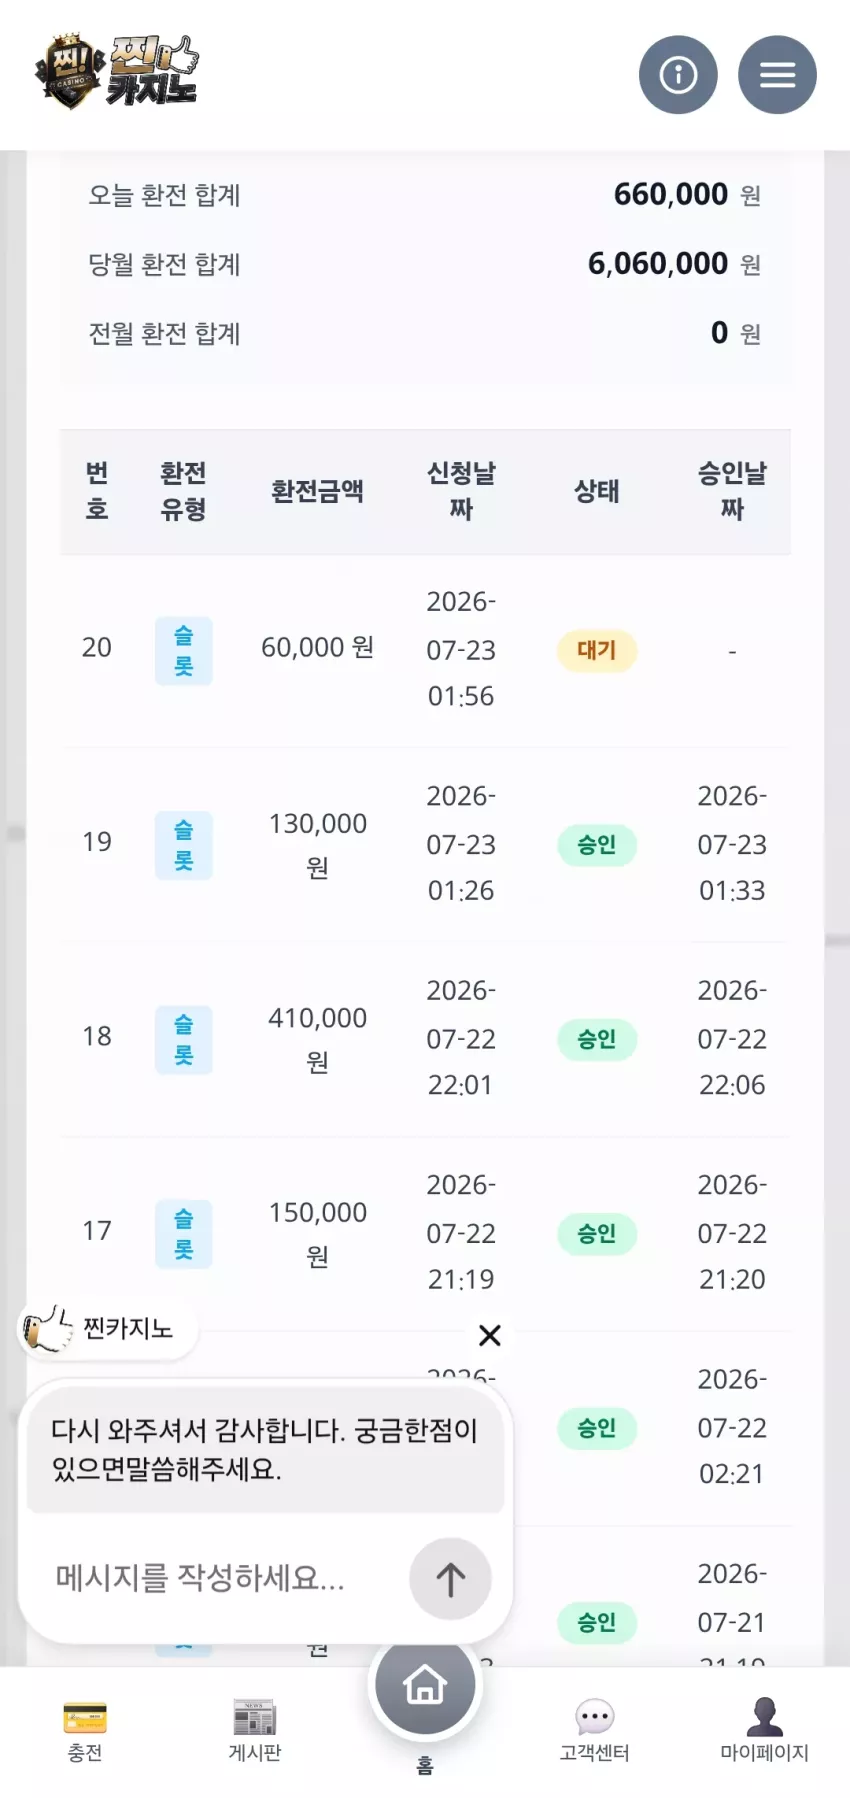The image size is (850, 1798).
Task: Click the 상태 column header
Action: [x=597, y=491]
